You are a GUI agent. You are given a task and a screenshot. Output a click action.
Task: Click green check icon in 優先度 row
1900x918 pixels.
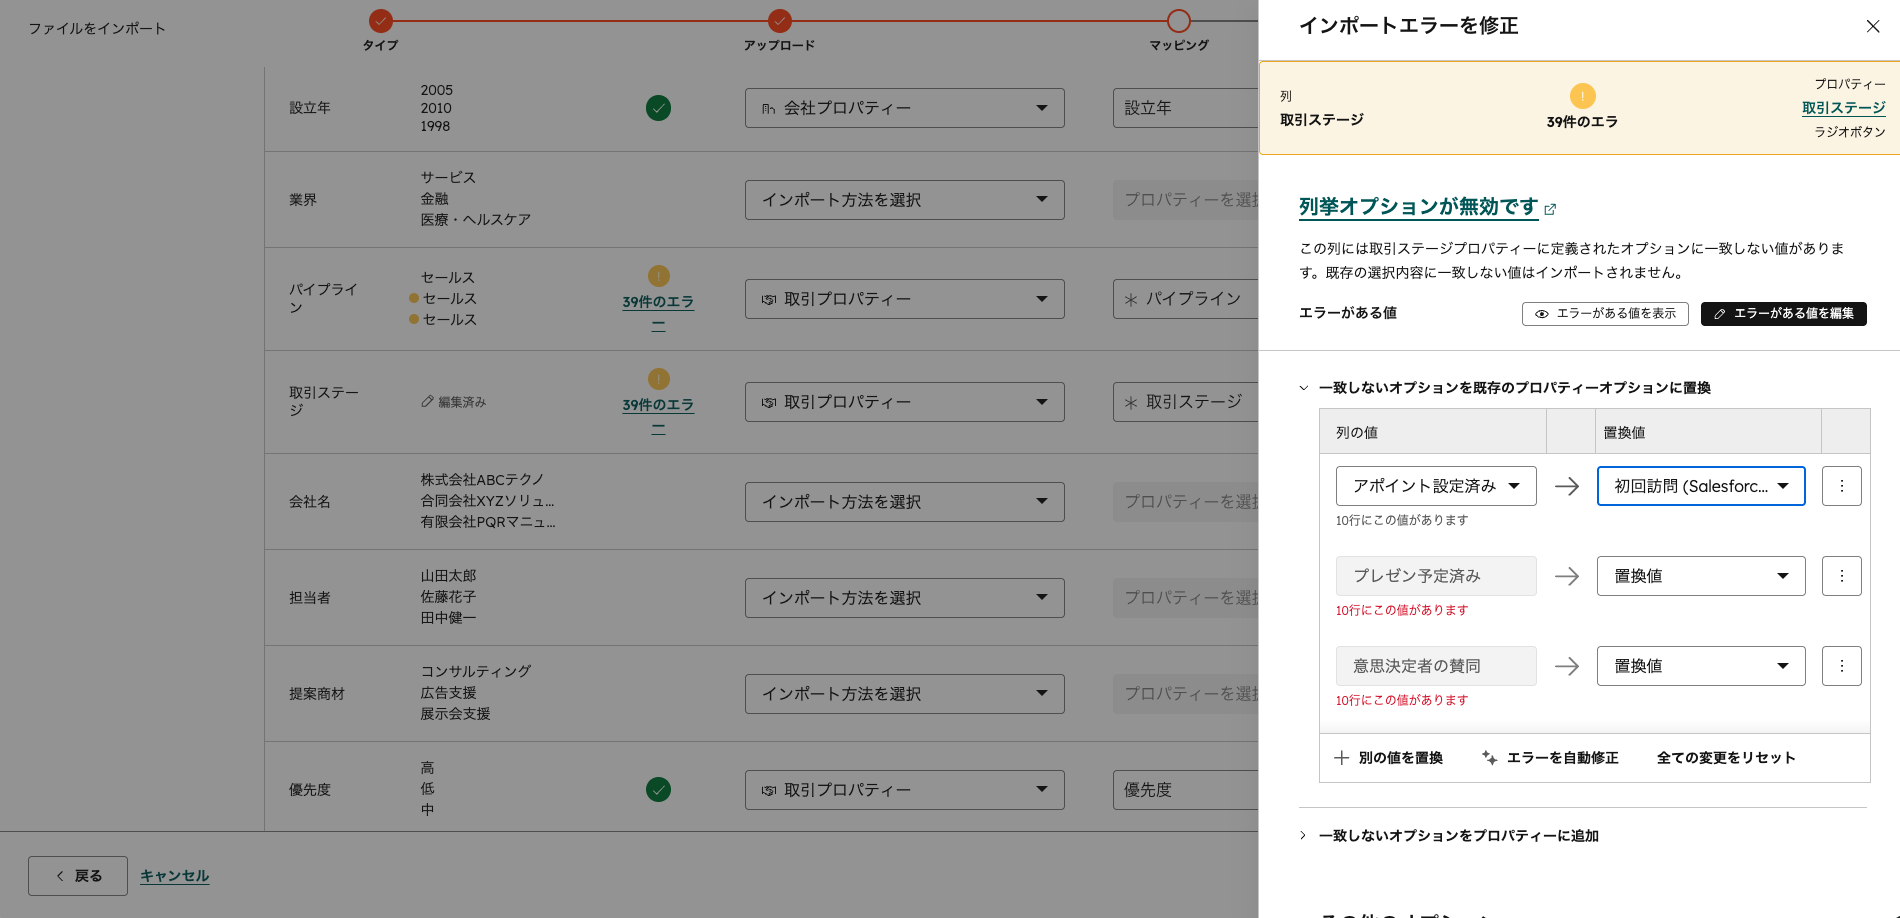[x=658, y=790]
